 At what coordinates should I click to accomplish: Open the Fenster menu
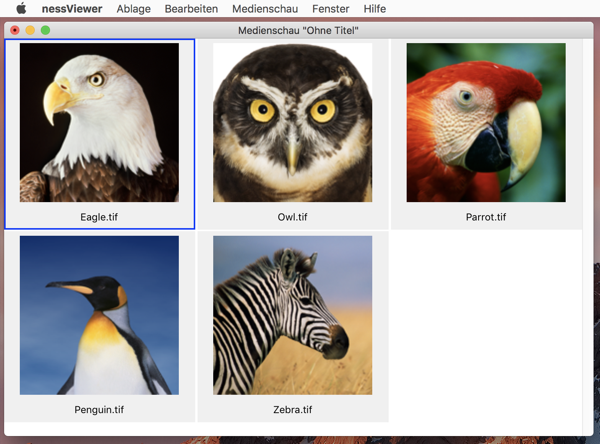(x=331, y=9)
